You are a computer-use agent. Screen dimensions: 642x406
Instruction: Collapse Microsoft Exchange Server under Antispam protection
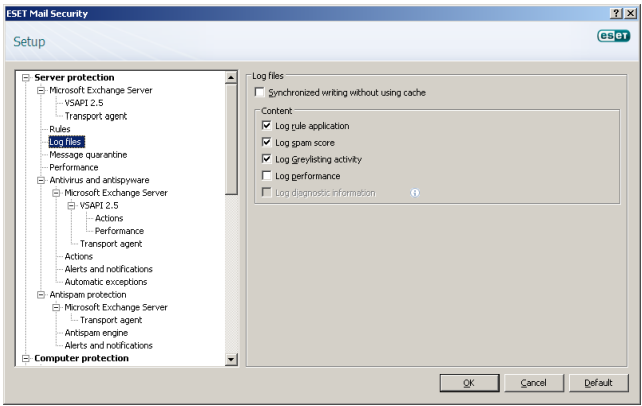56,307
